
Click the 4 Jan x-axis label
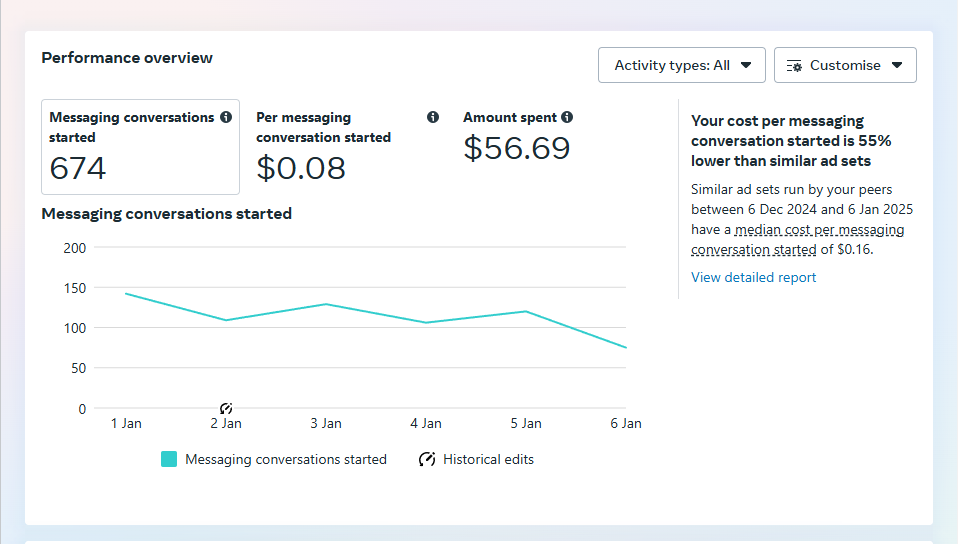(426, 423)
